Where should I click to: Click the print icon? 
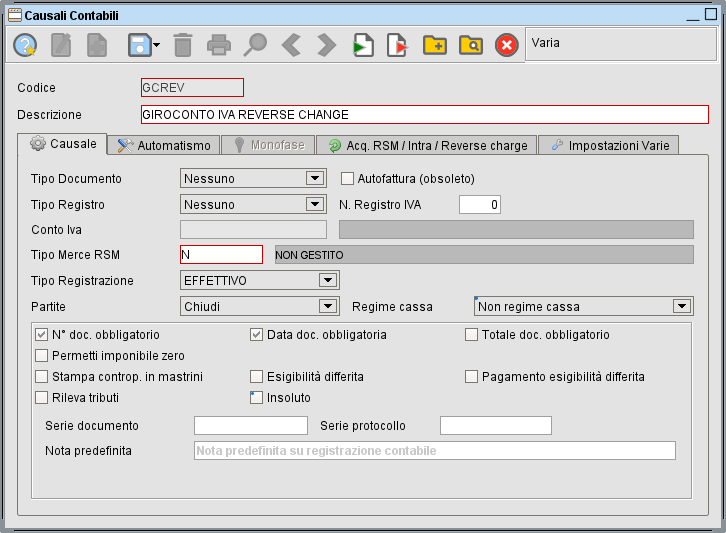(219, 45)
